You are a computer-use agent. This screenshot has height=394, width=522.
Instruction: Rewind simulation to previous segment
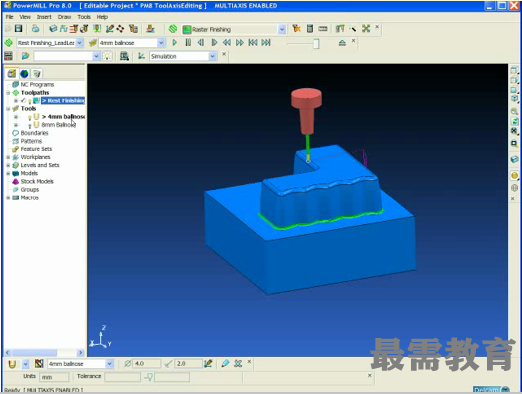227,43
